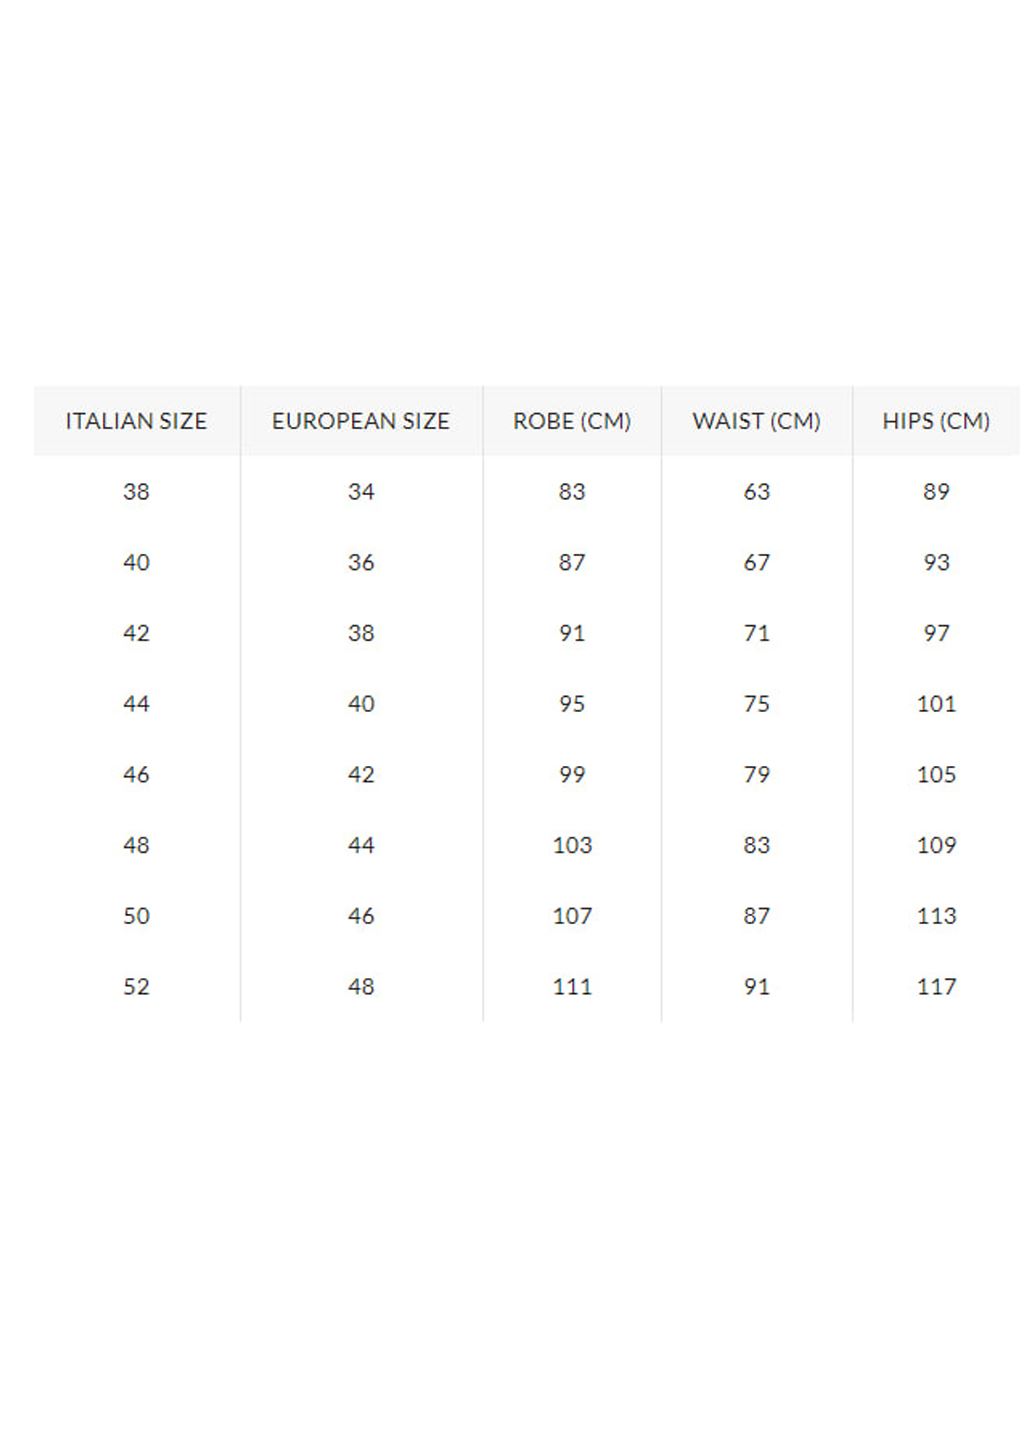Click hips measurement 105 cell
Screen dimensions: 1035x1440
[936, 775]
